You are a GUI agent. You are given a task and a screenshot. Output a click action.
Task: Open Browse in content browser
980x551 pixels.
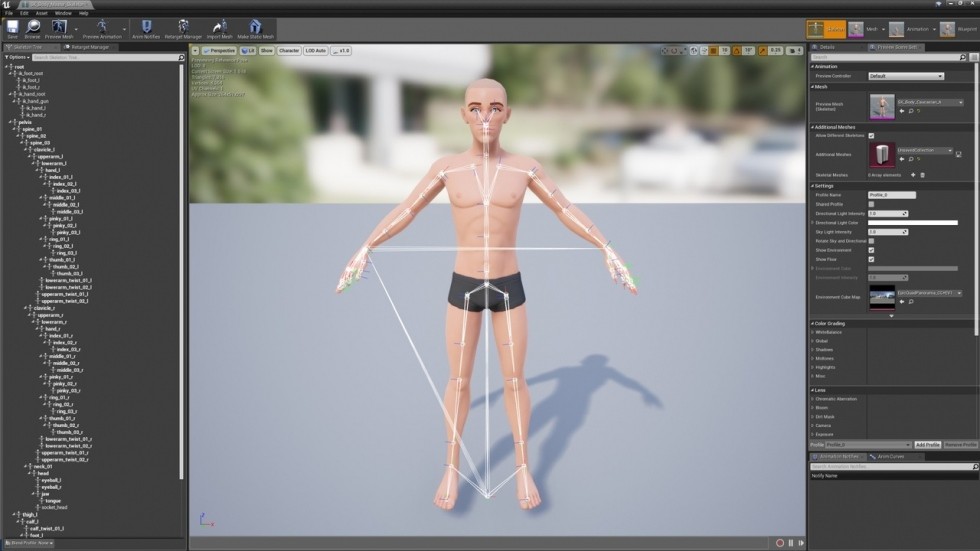[32, 29]
